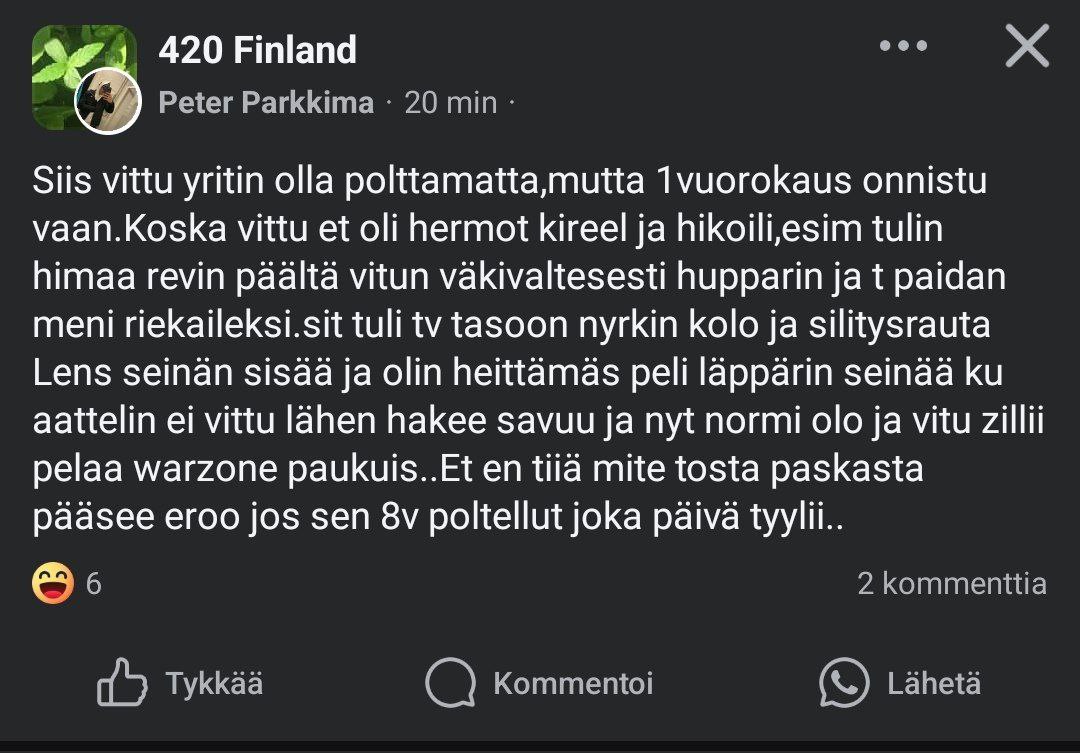This screenshot has width=1080, height=753.
Task: Open Peter Parkkima's profile name link
Action: click(266, 102)
